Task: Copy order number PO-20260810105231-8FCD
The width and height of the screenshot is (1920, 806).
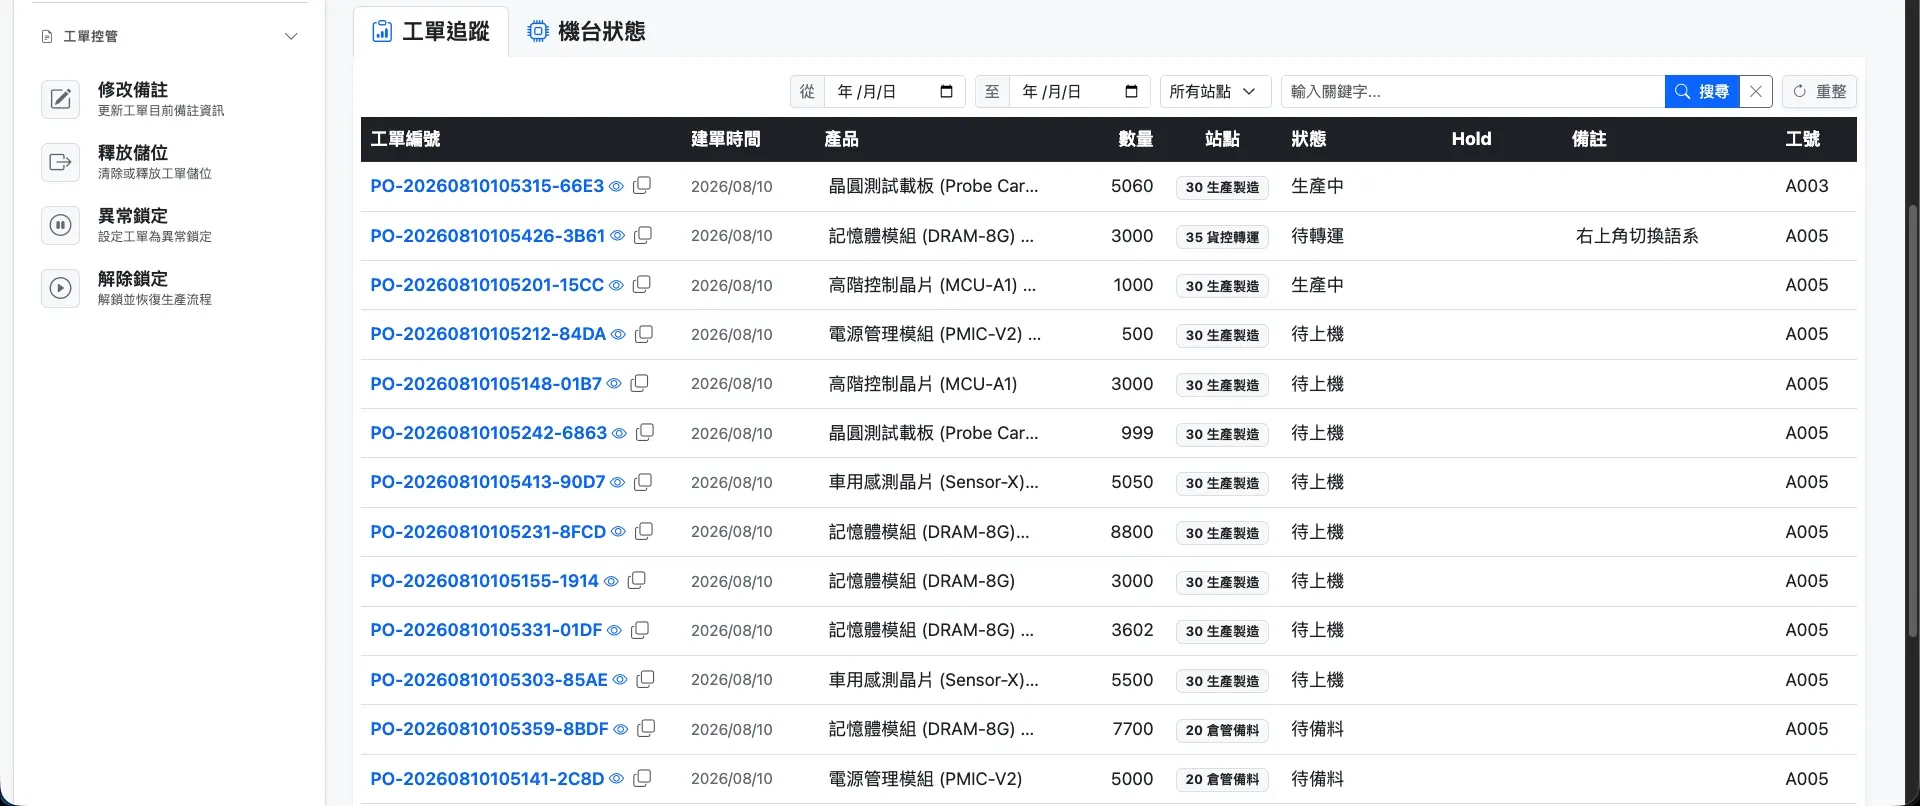Action: [644, 531]
